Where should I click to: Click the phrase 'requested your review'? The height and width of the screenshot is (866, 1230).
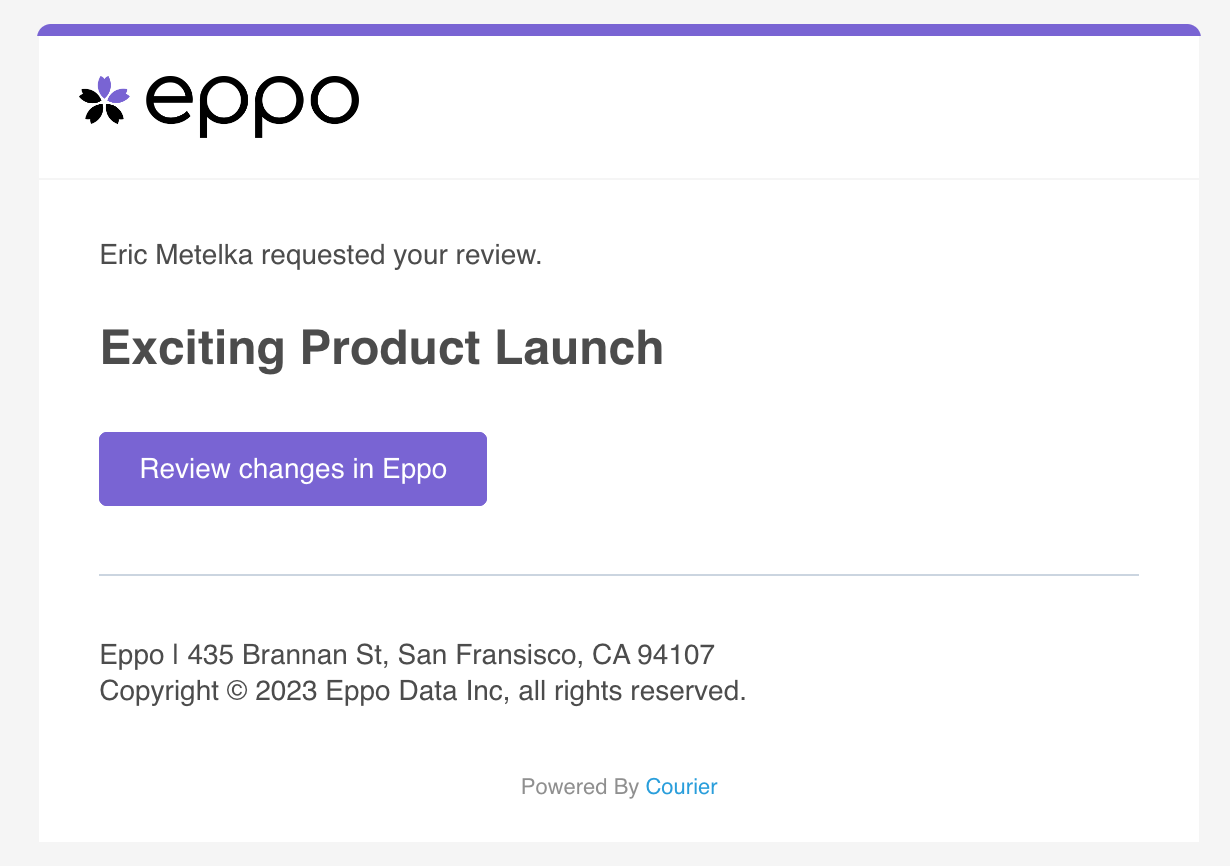point(401,255)
